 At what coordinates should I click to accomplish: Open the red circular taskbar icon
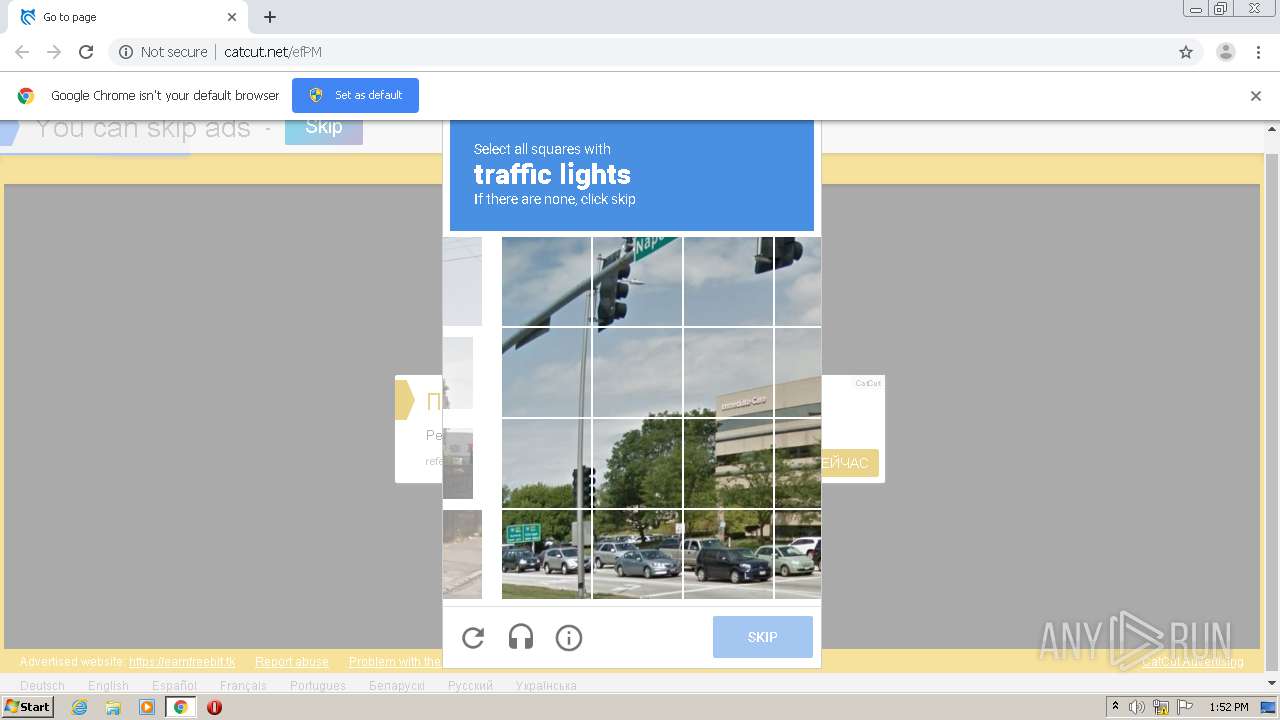point(214,707)
